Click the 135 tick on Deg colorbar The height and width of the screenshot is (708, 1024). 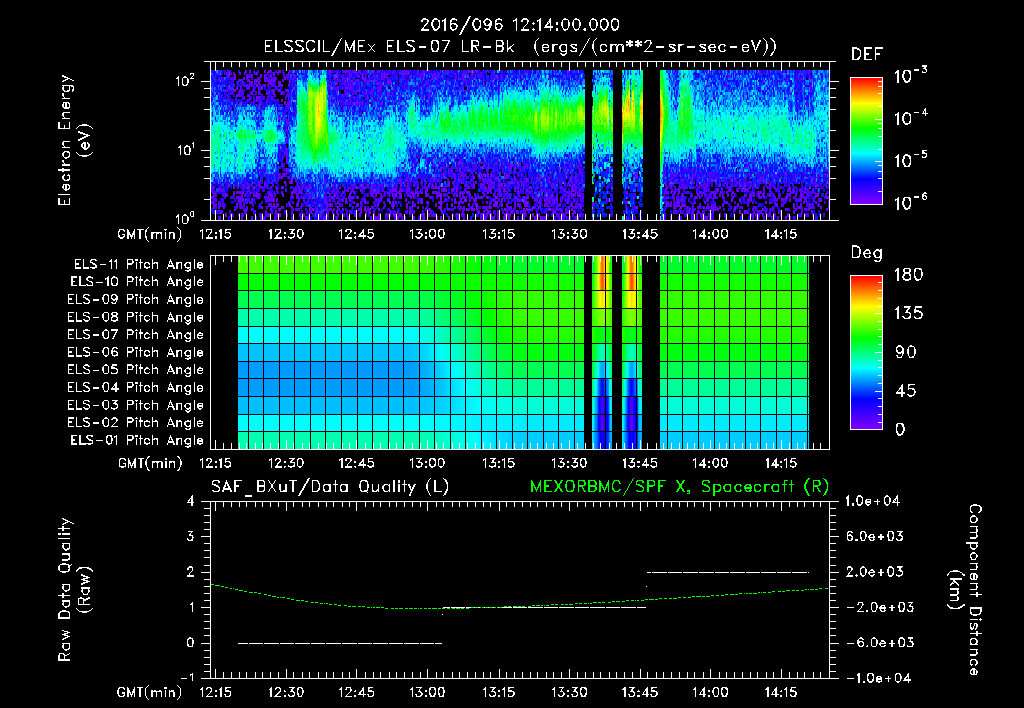coord(908,314)
